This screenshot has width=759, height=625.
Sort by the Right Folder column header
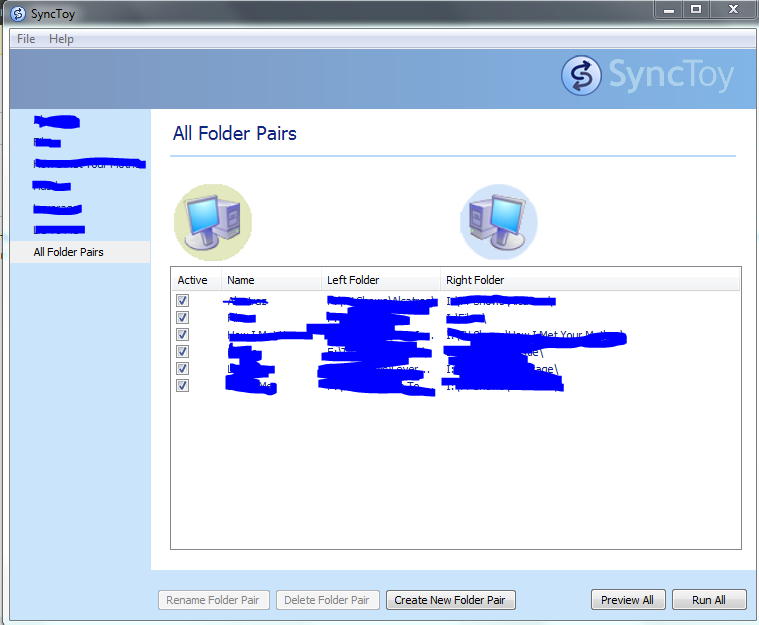590,280
